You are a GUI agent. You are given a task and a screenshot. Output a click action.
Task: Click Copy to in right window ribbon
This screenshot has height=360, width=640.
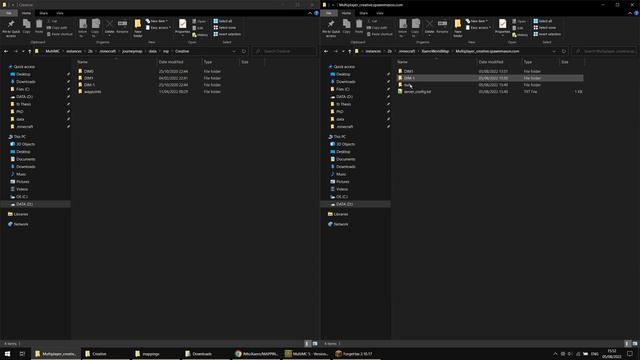416,28
